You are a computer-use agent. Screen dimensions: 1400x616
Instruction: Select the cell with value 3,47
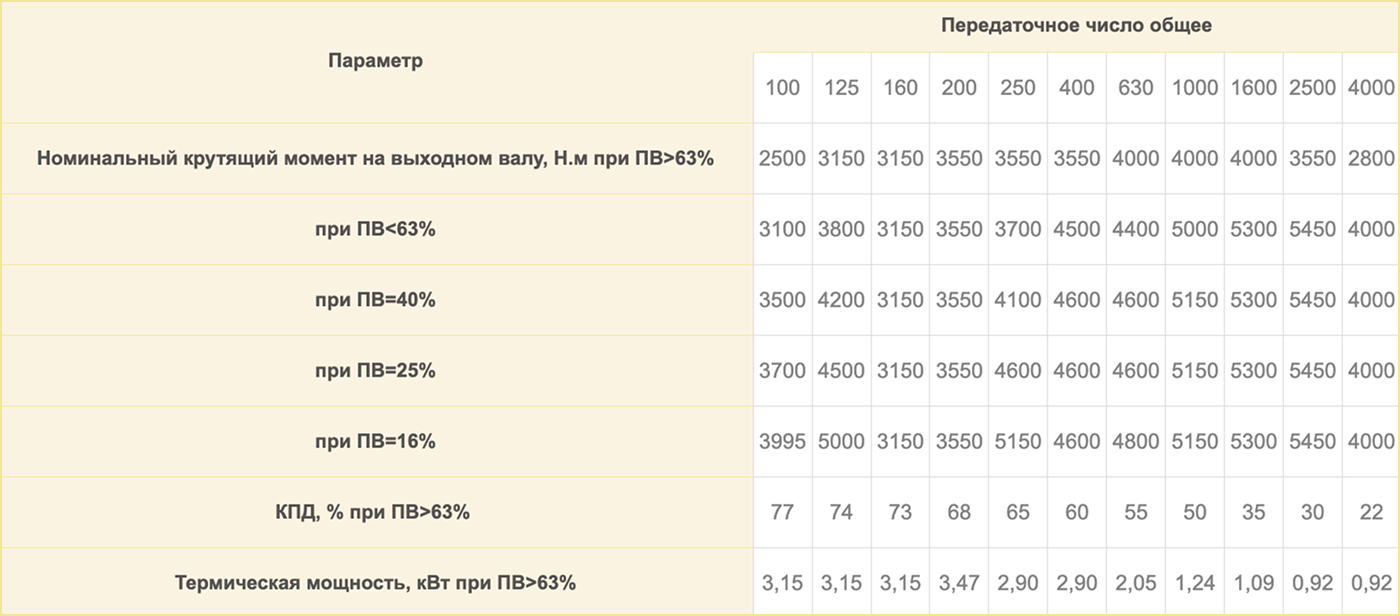pos(959,583)
